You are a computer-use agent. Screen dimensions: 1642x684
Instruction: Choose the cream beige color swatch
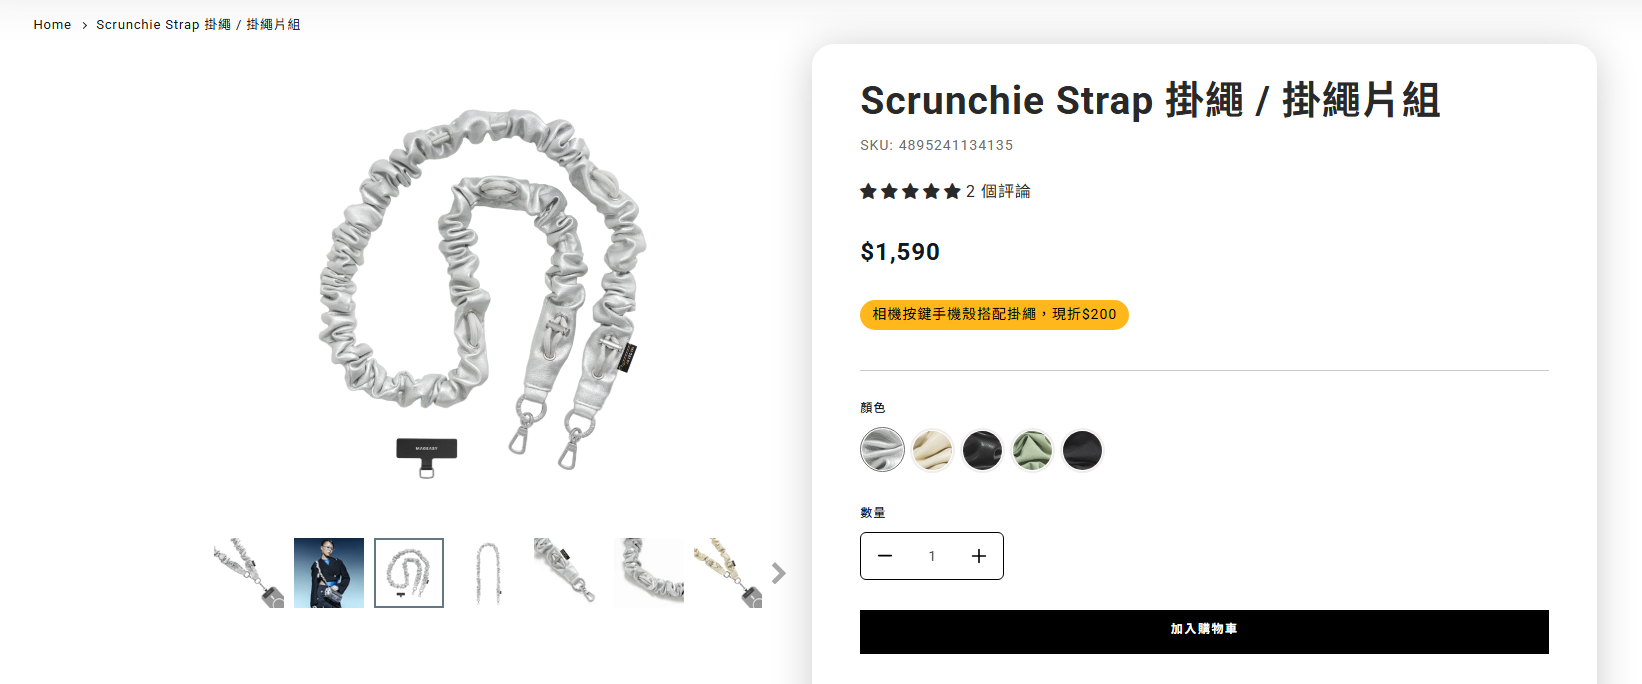pyautogui.click(x=932, y=450)
